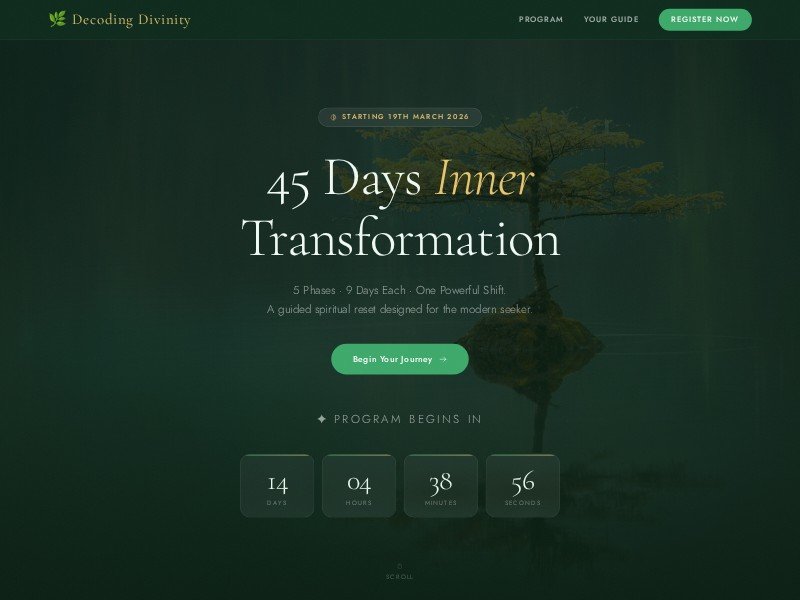Select the 14 DAYS countdown card

click(277, 486)
